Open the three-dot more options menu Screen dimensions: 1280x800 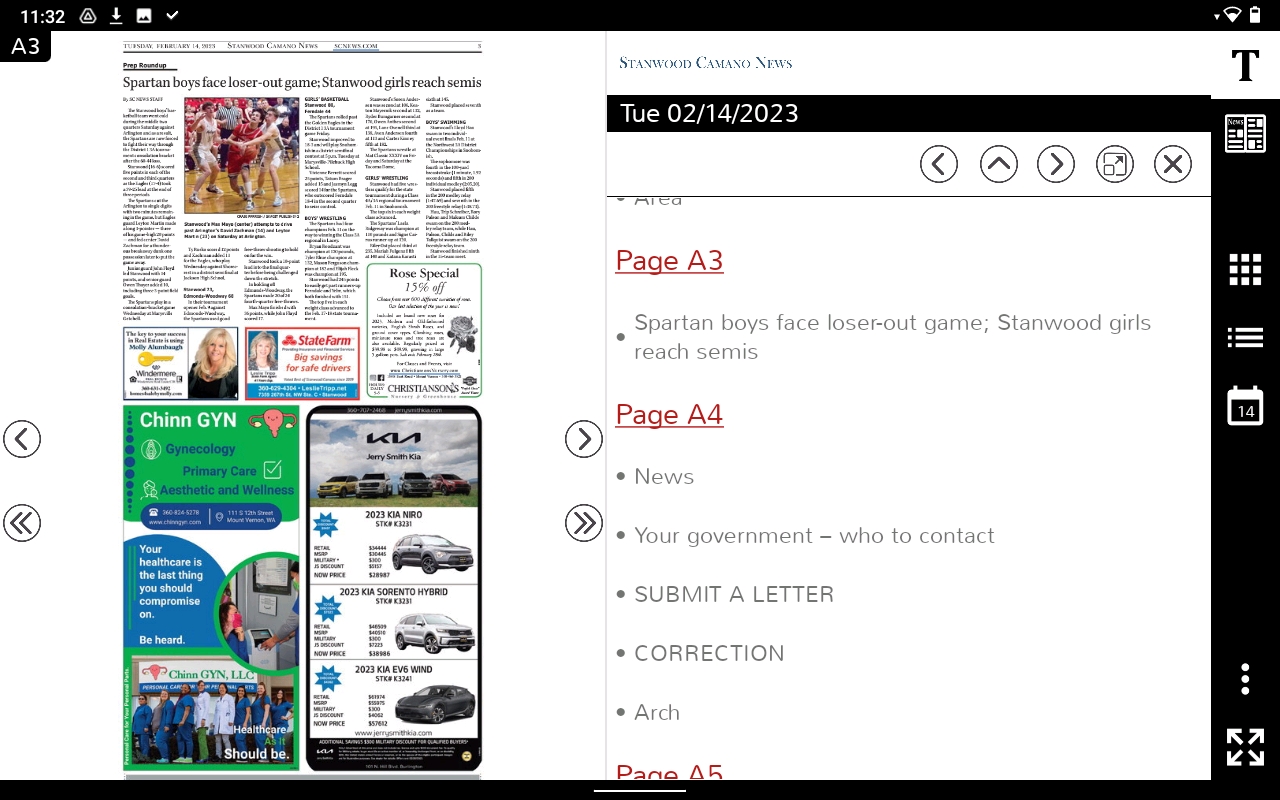pos(1245,678)
